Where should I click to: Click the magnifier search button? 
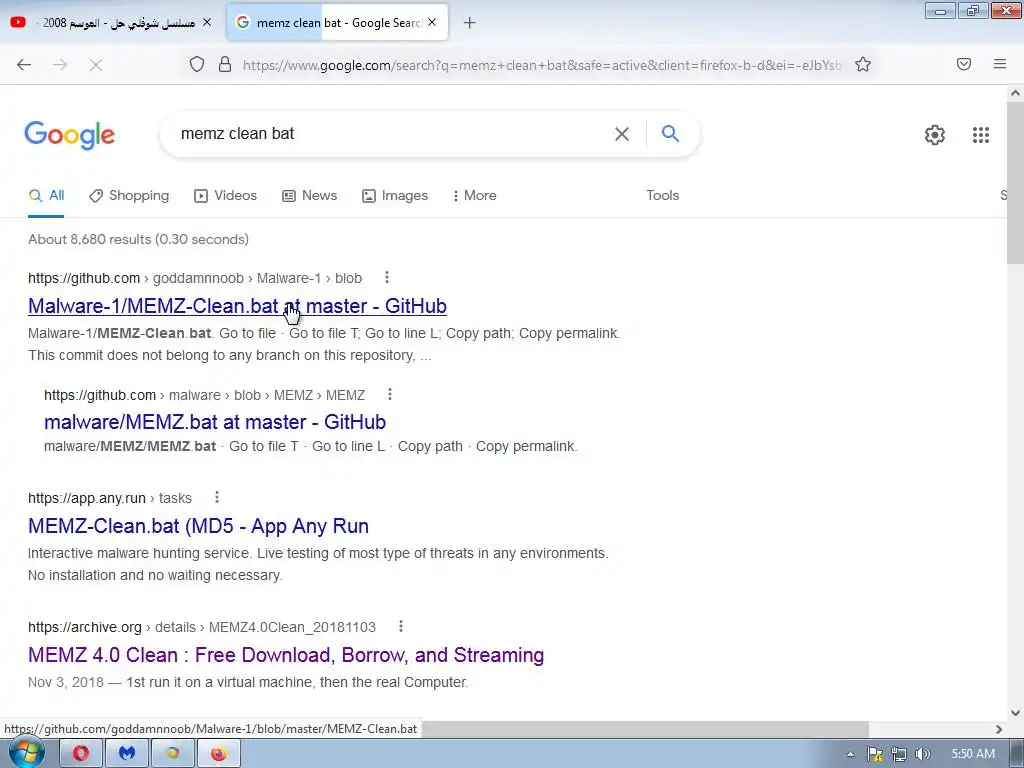click(x=670, y=134)
